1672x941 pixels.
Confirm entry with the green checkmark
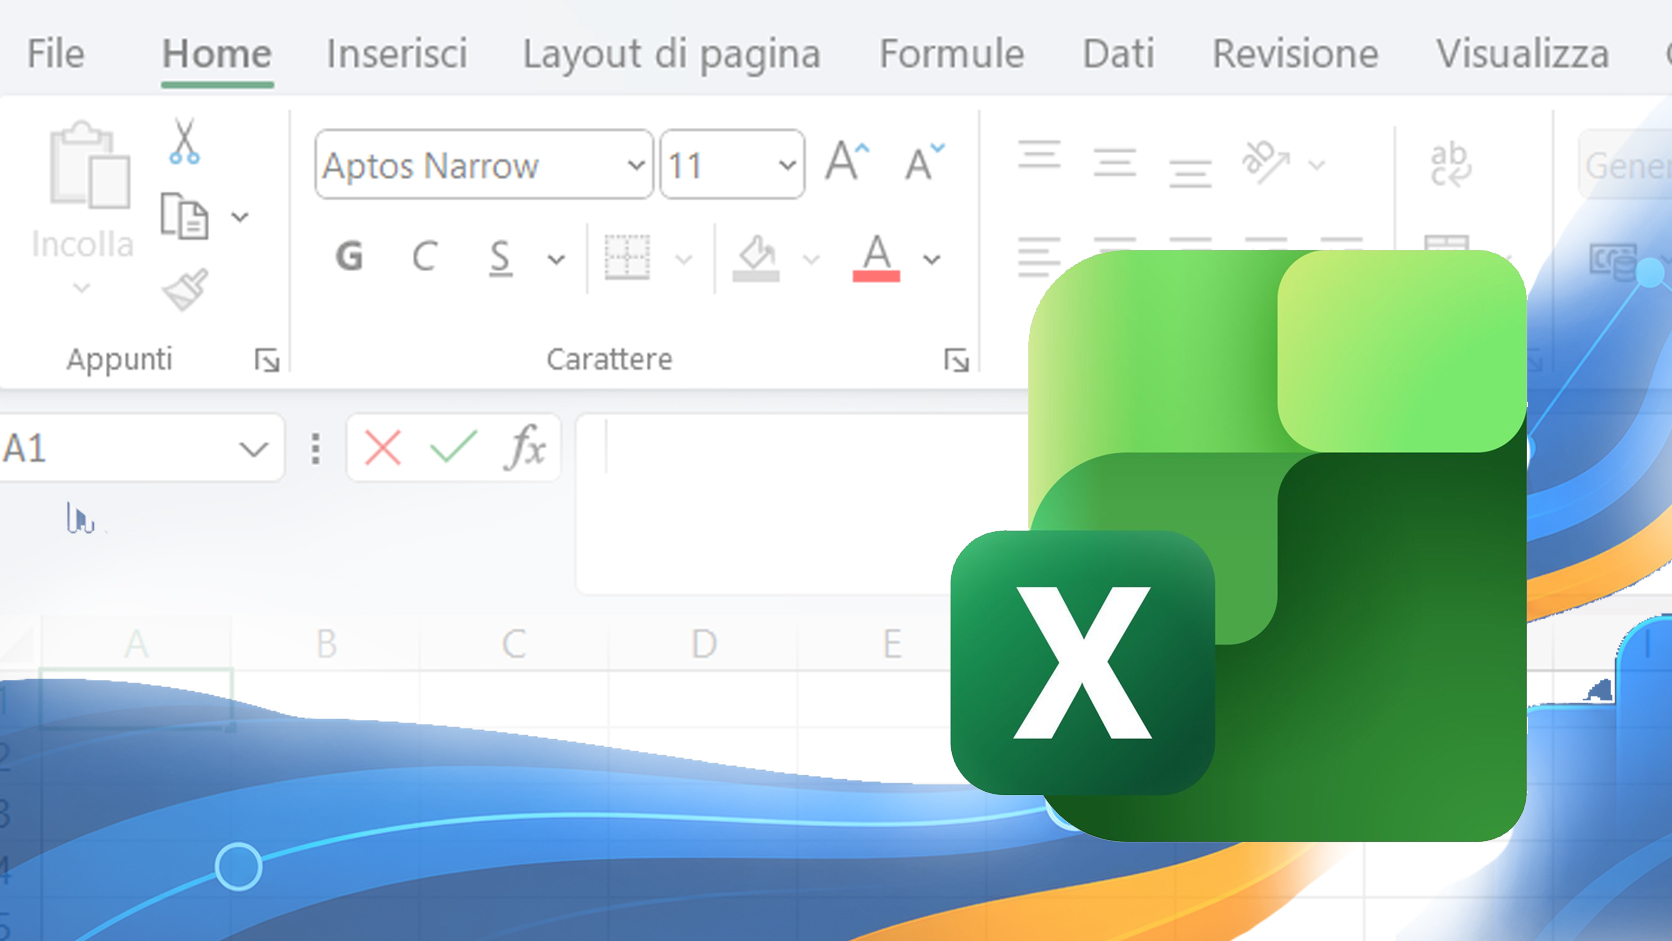[x=454, y=447]
